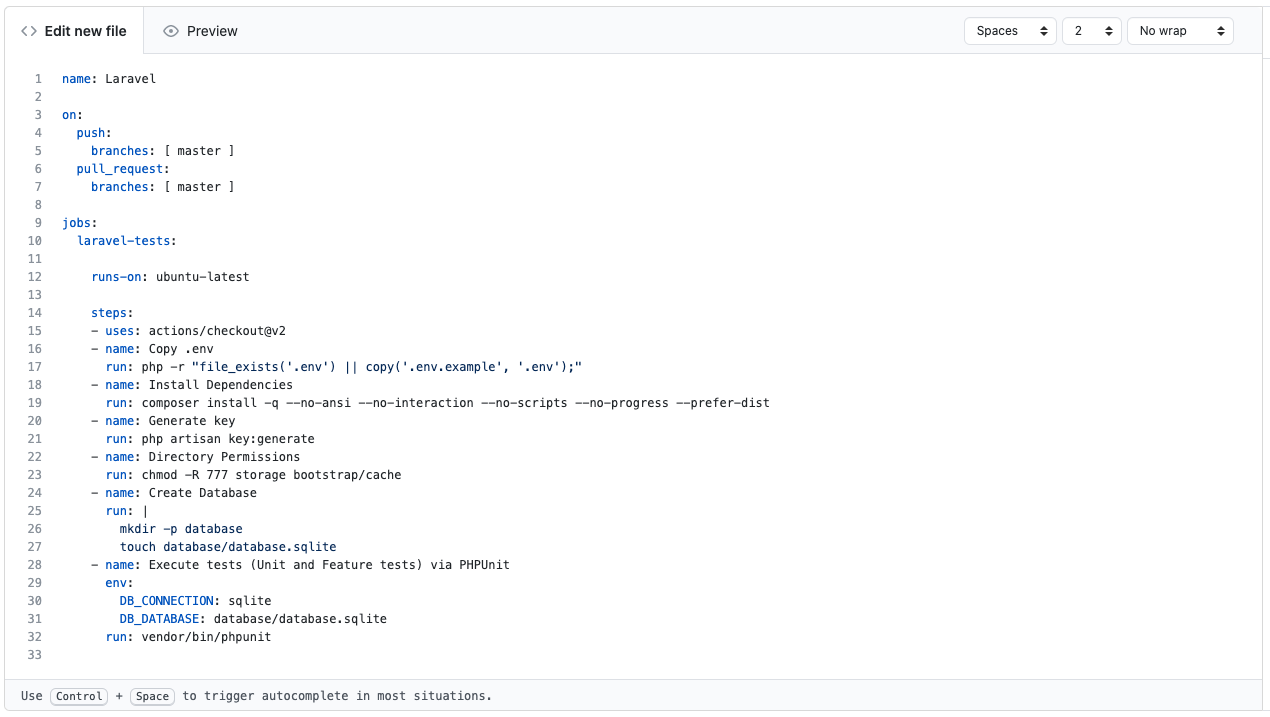The height and width of the screenshot is (717, 1270).
Task: Open the Preview tab
Action: [200, 31]
